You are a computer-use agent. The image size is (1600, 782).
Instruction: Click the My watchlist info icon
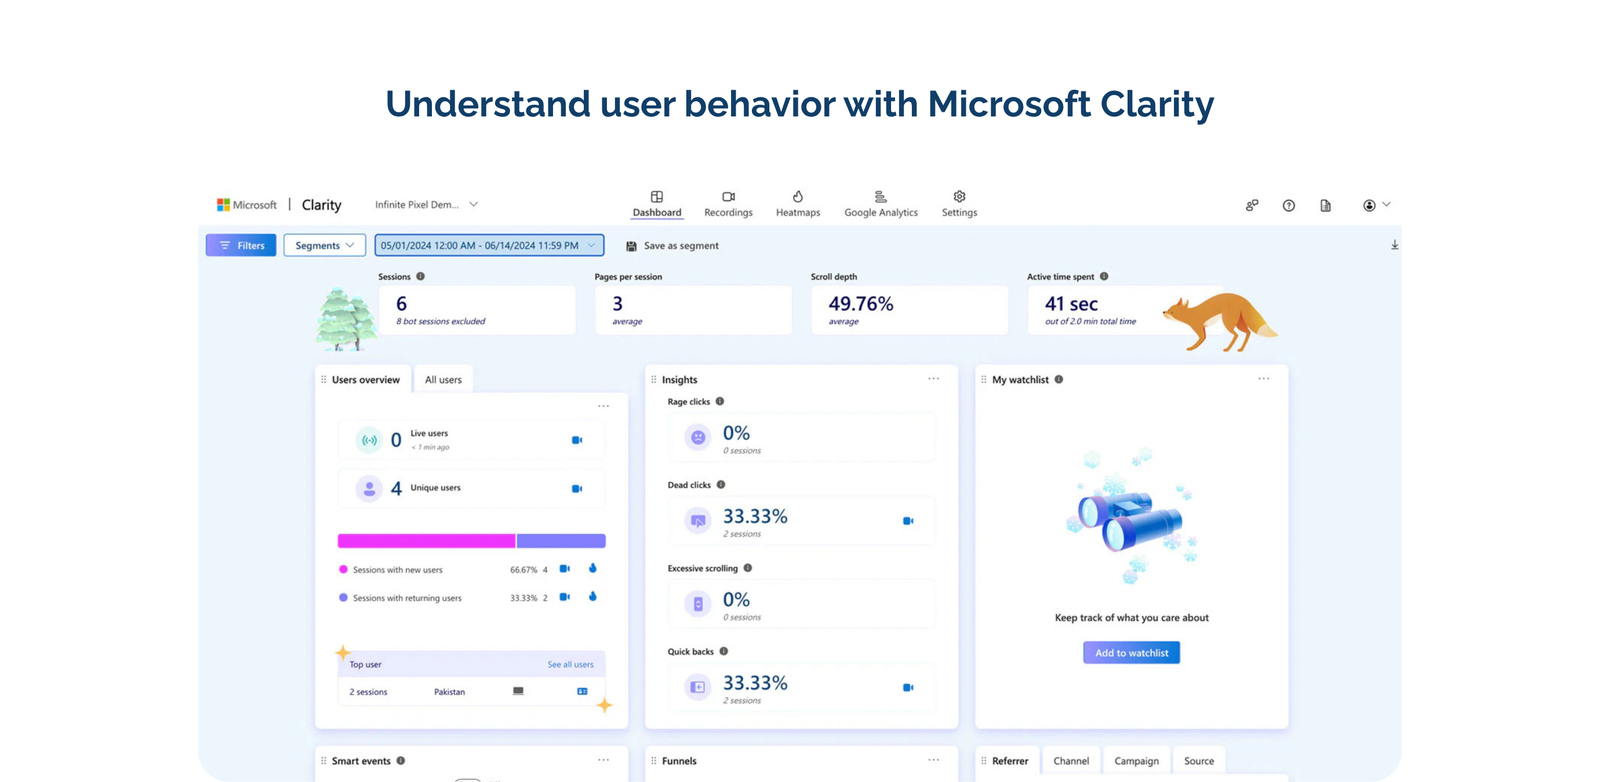[1059, 379]
